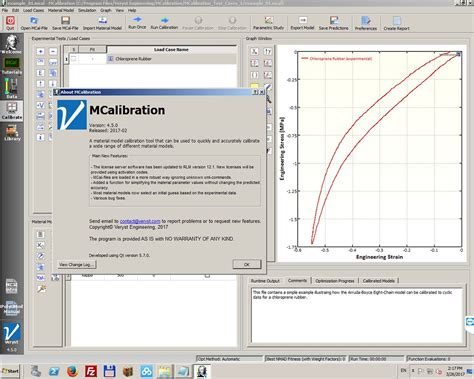Click the About dialog help question button

coord(255,92)
